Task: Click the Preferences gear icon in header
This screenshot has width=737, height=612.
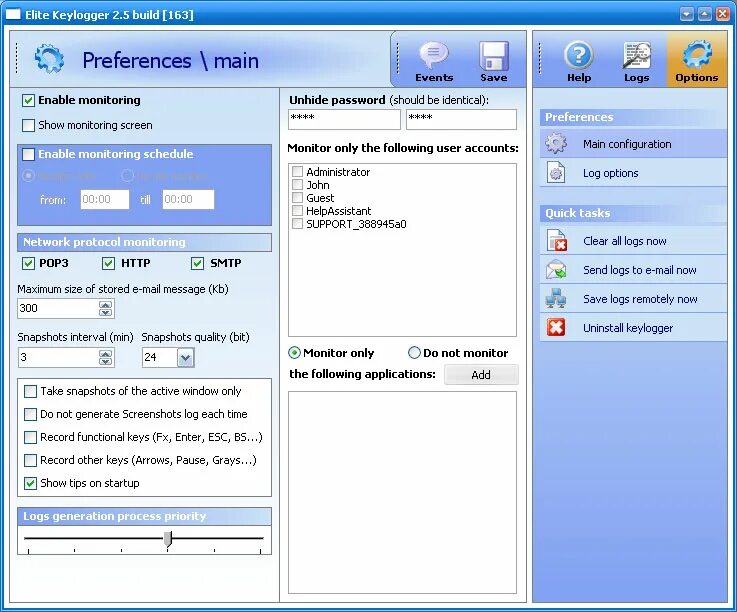Action: tap(49, 59)
